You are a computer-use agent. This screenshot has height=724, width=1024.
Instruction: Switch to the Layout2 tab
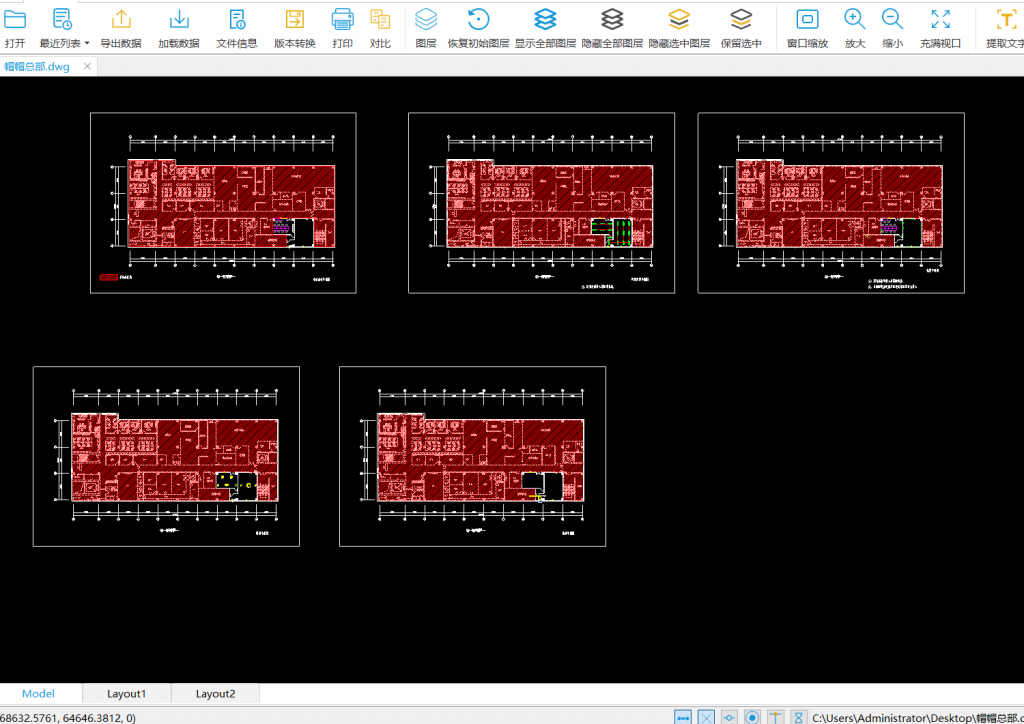tap(215, 694)
